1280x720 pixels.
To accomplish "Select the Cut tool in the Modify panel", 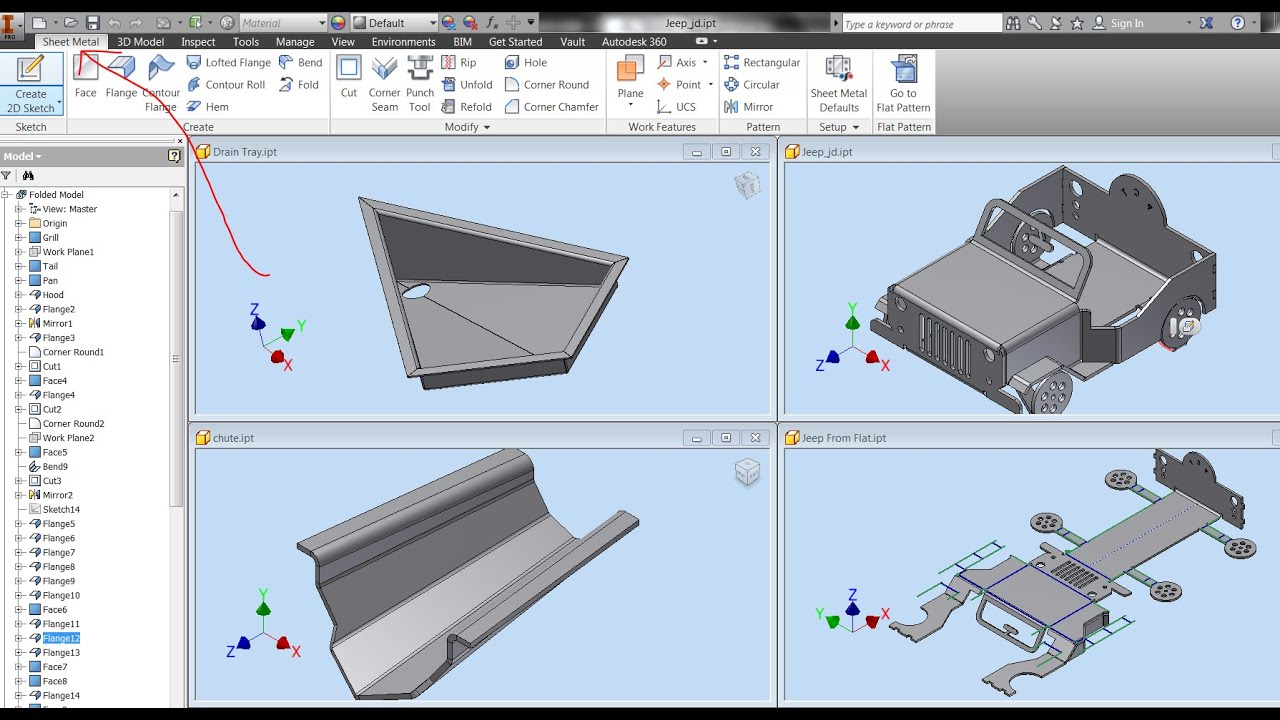I will click(349, 77).
